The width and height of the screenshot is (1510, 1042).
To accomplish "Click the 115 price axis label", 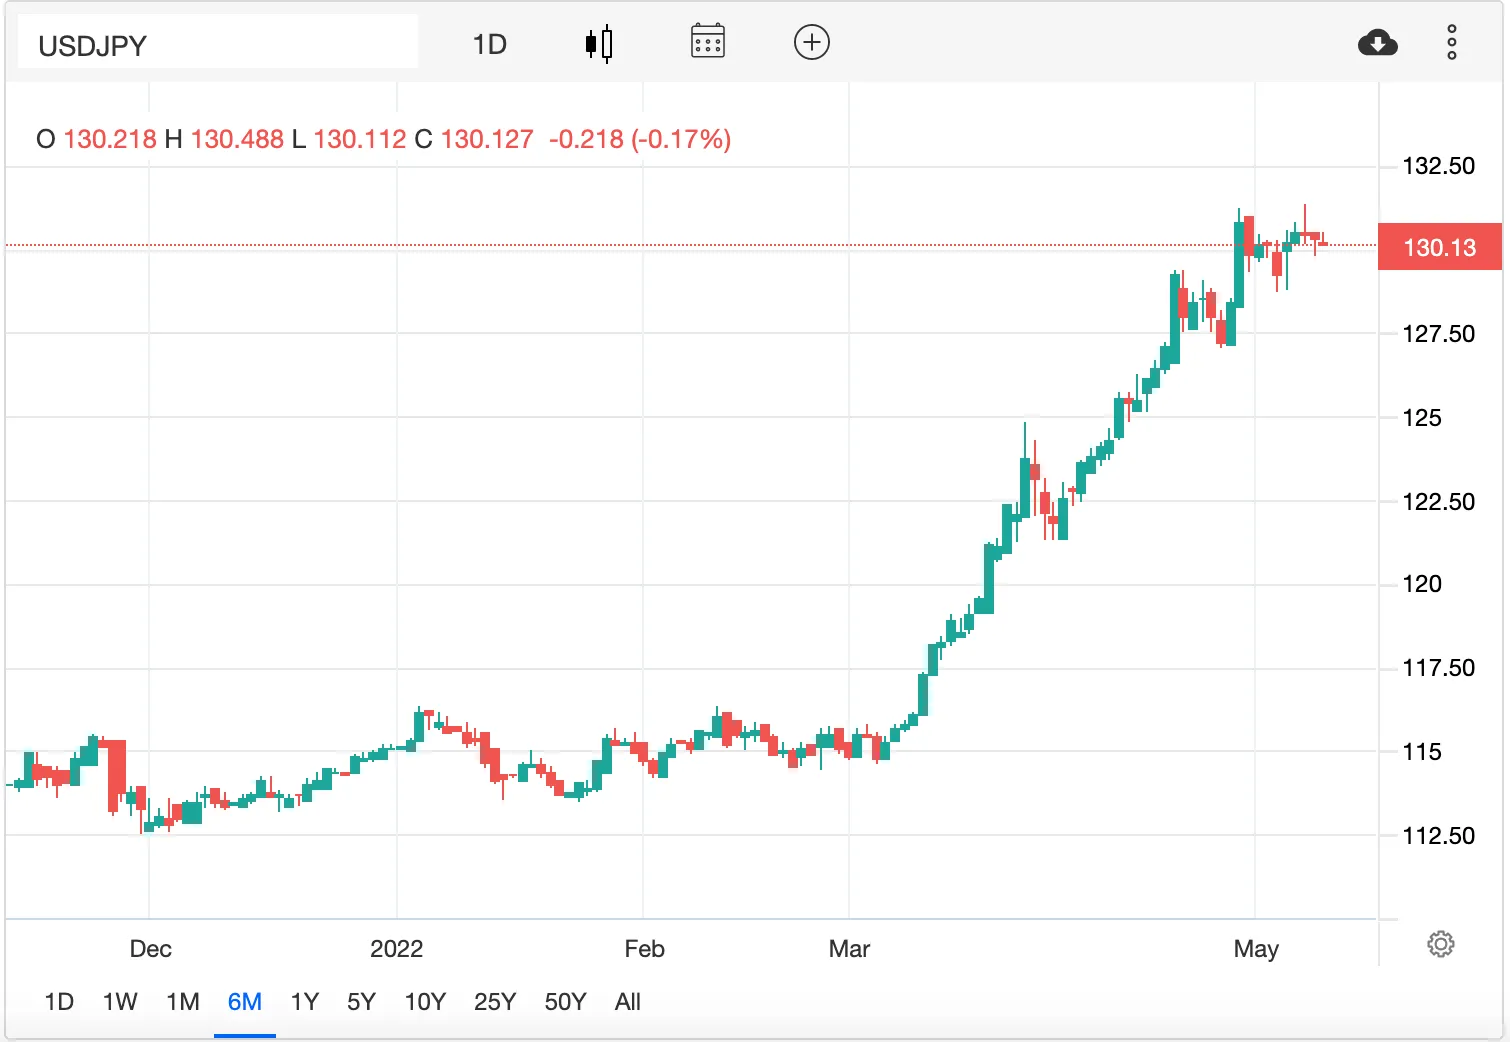I will [x=1422, y=752].
